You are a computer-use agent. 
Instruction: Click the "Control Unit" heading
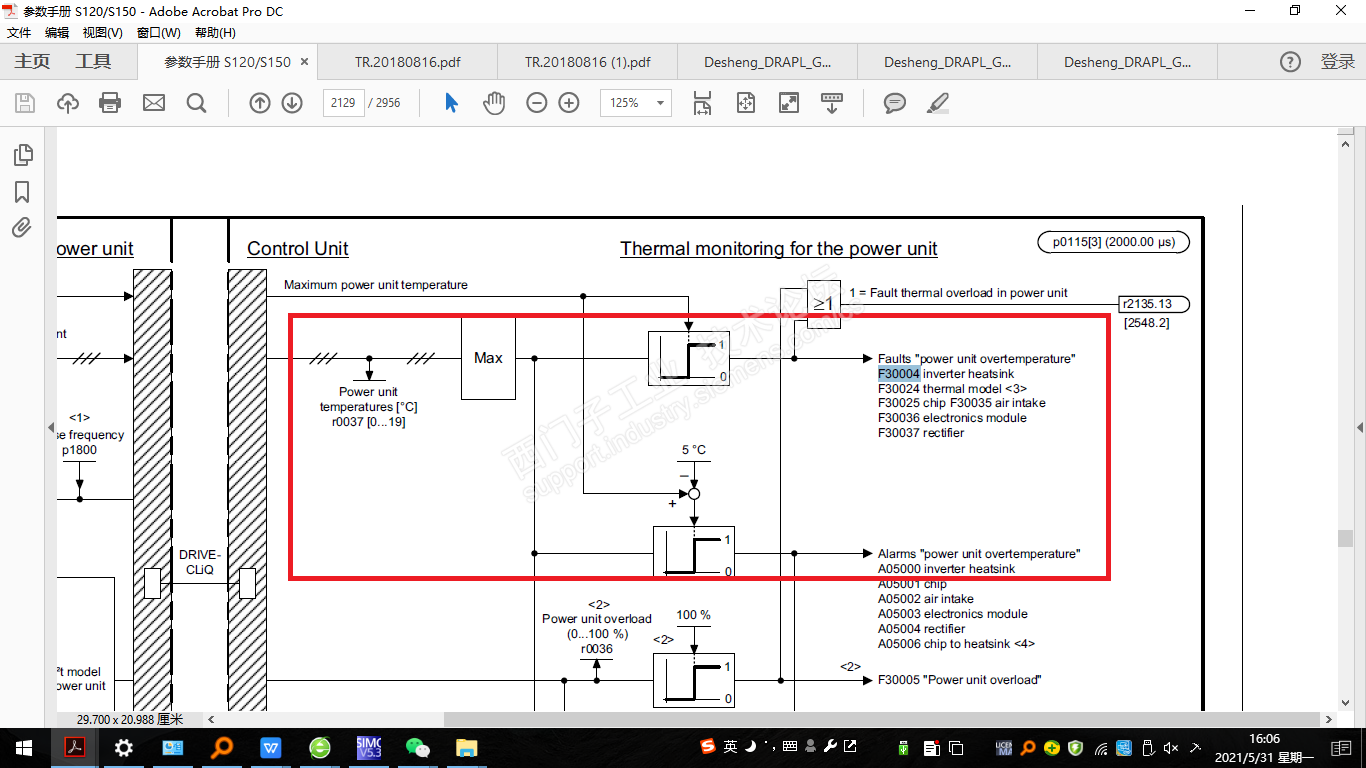tap(298, 249)
